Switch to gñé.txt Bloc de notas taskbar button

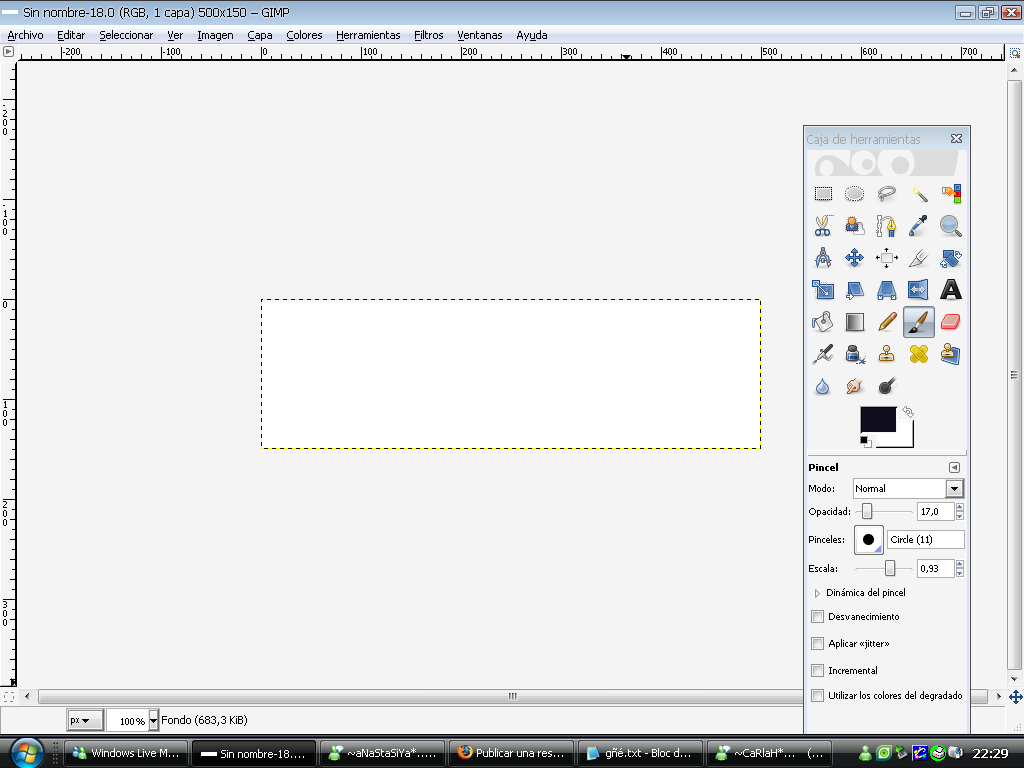[641, 753]
